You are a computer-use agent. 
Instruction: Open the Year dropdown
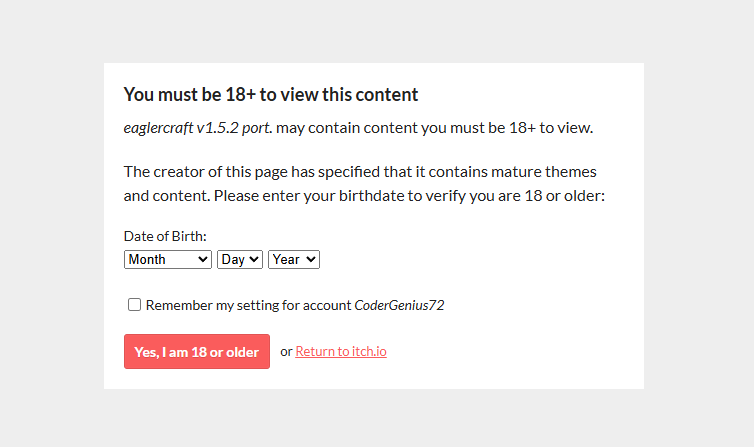pos(293,259)
